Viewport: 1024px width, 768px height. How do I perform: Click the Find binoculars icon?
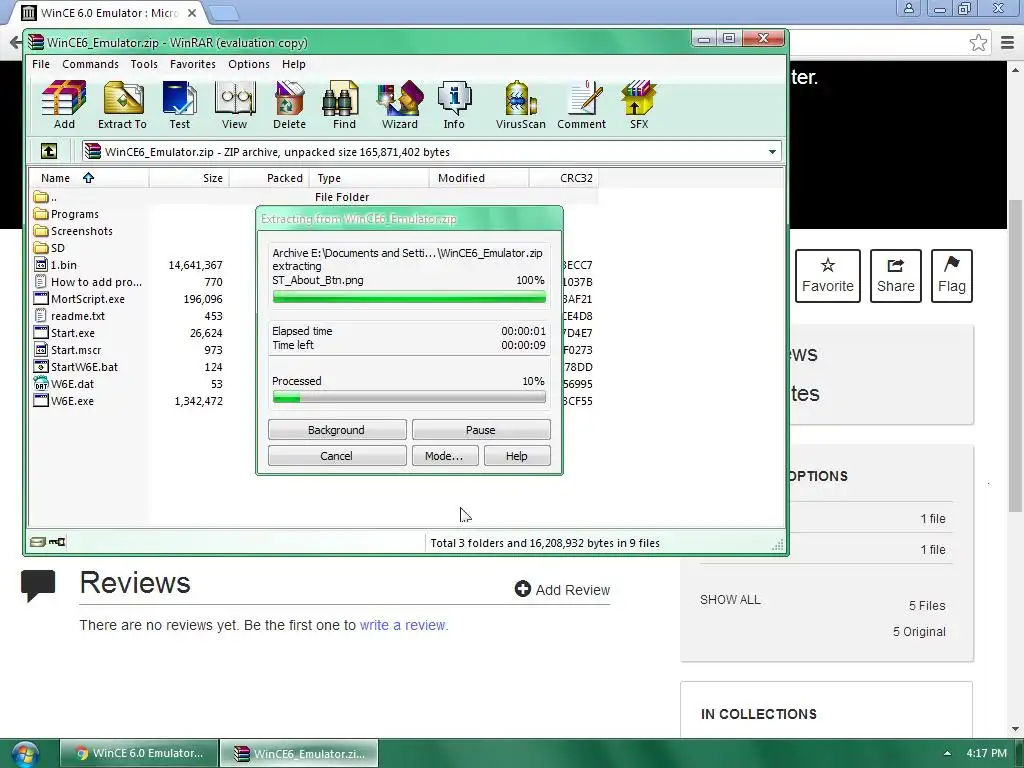tap(344, 104)
